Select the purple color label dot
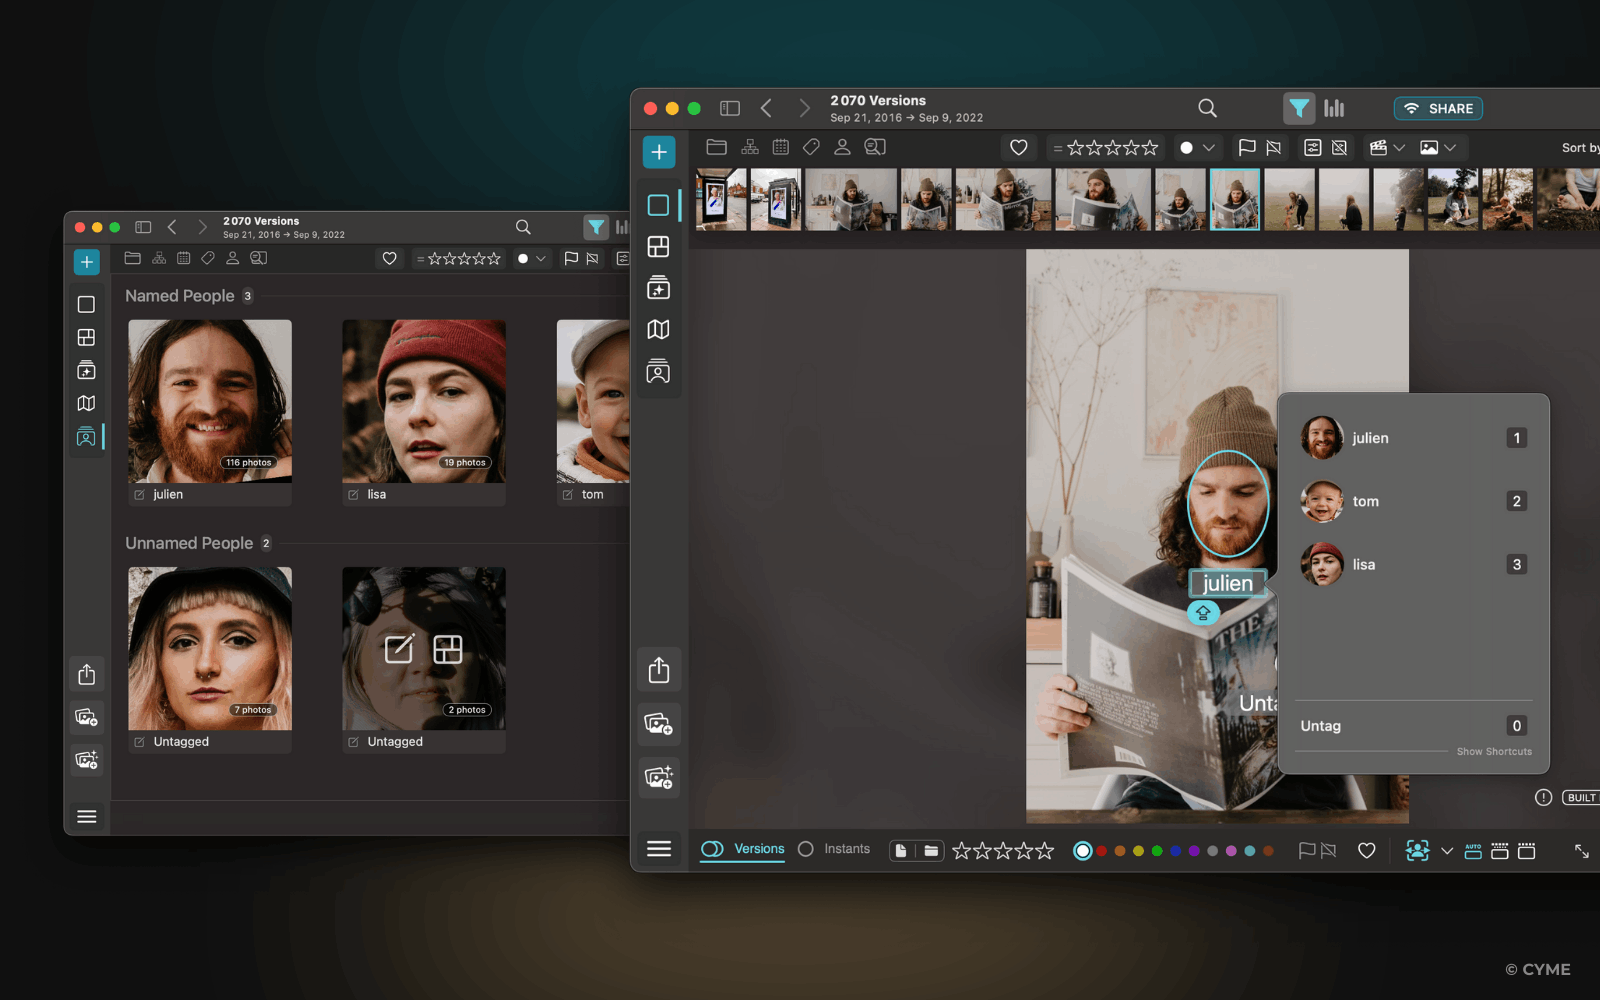Viewport: 1600px width, 1000px height. tap(1194, 851)
